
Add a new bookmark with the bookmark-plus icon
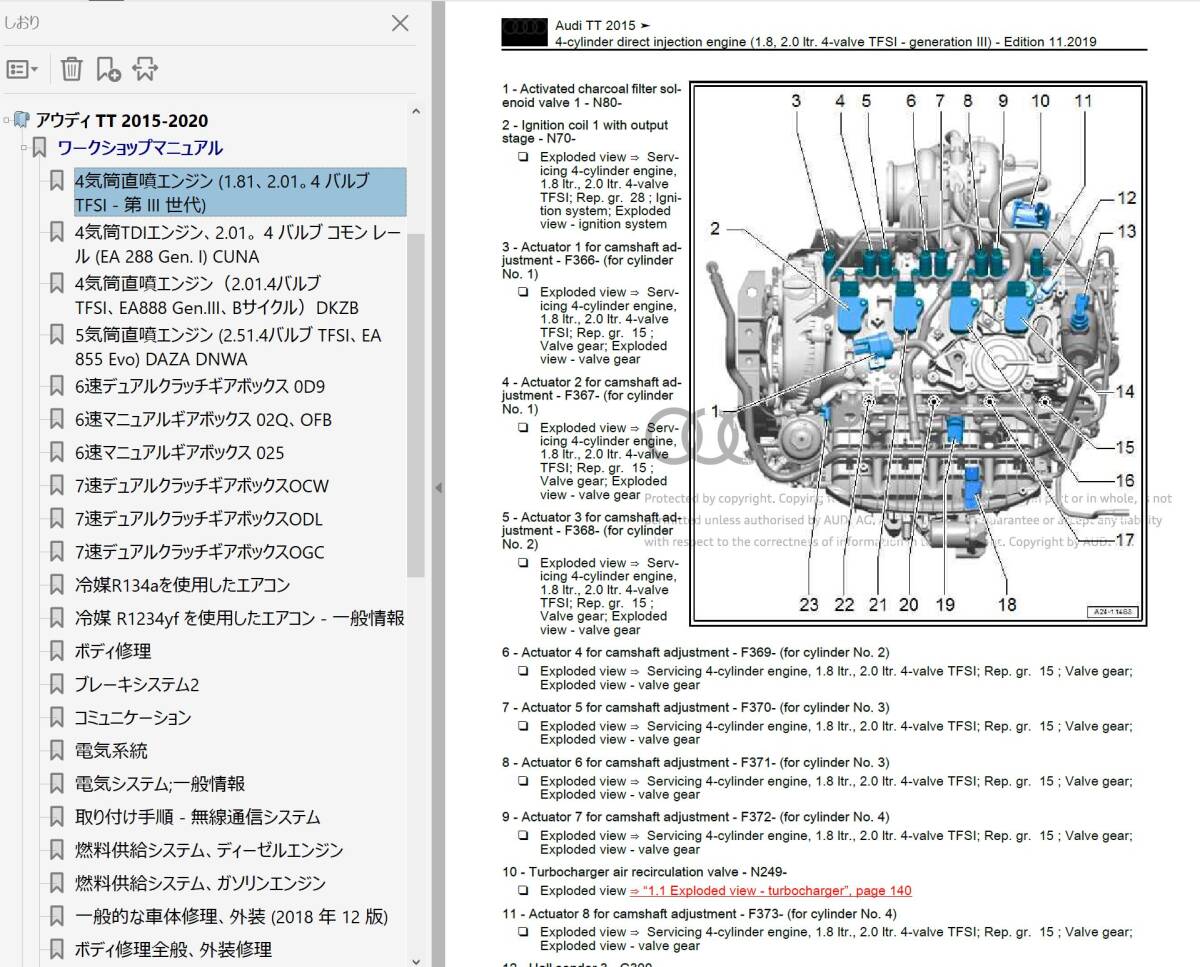110,68
